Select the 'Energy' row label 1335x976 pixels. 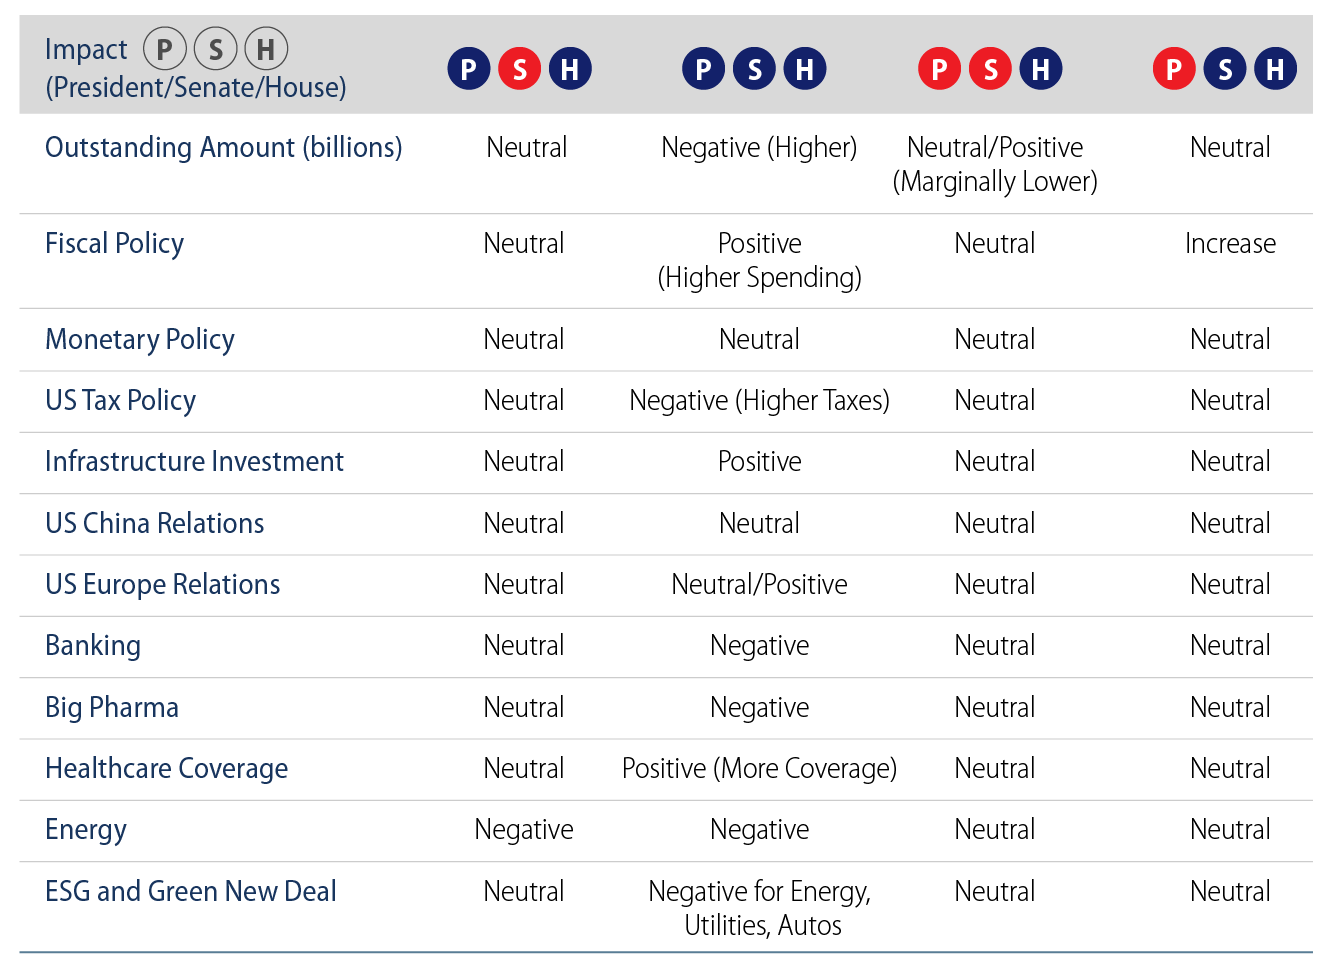coord(86,830)
